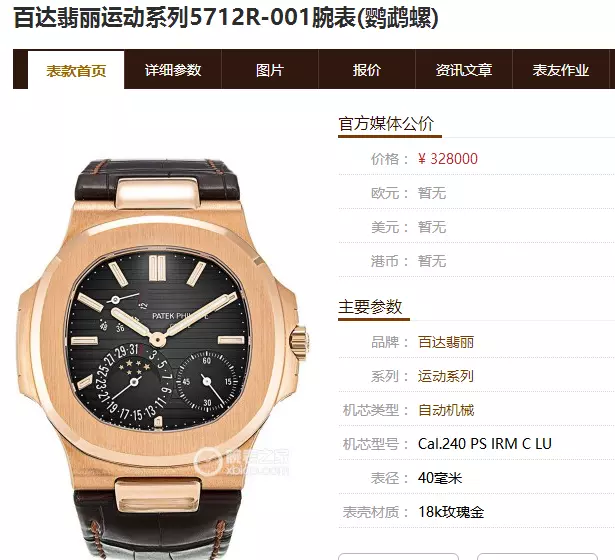This screenshot has height=560, width=615.
Task: Click the brand link 百达翡丽
Action: [x=446, y=342]
